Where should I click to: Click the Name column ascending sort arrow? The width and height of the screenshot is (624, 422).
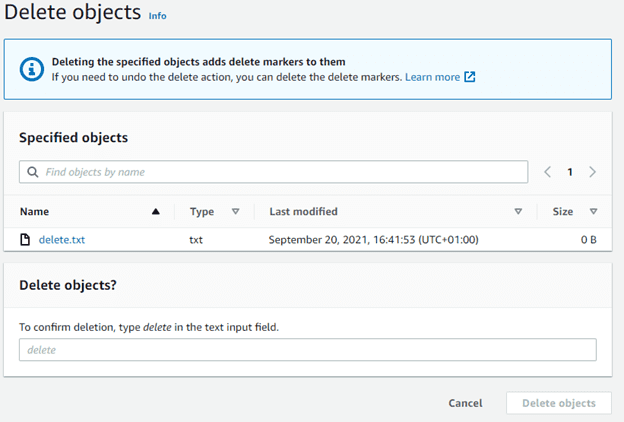155,212
